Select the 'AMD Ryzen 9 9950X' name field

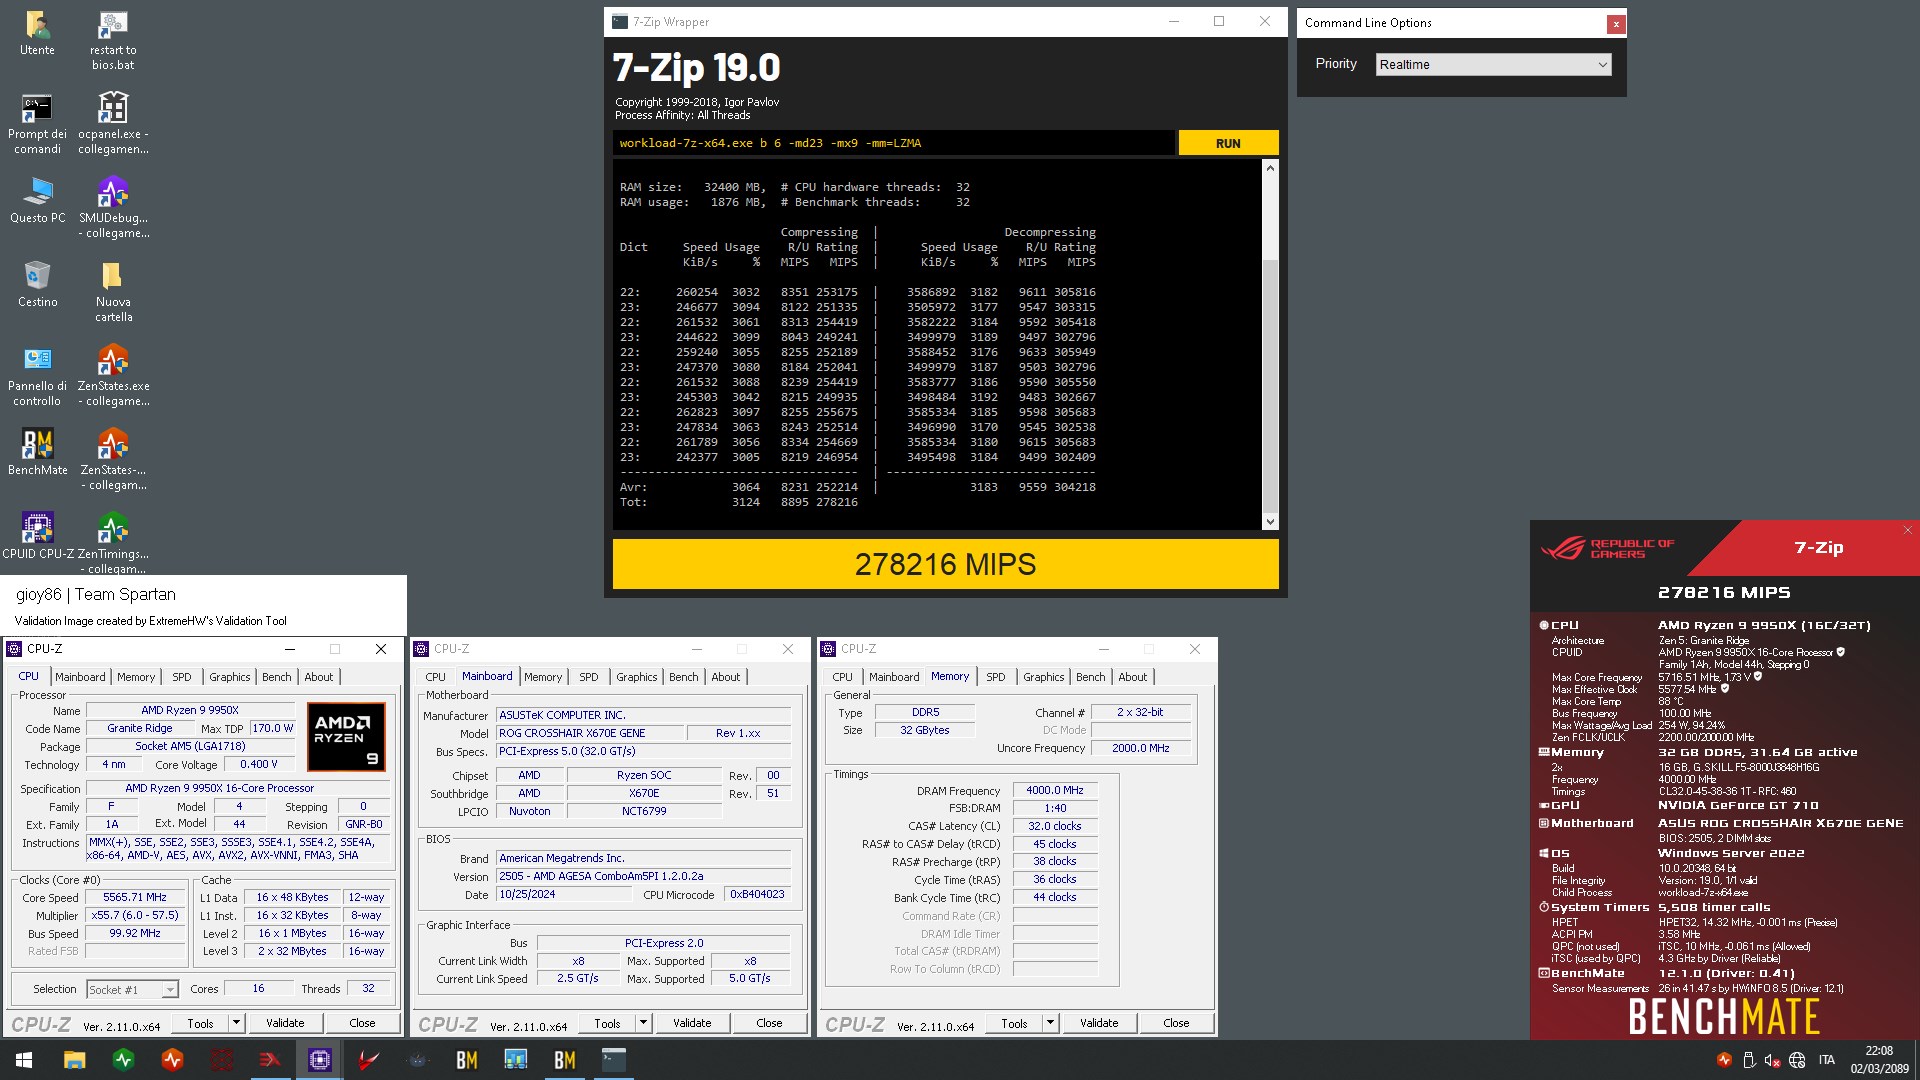190,710
